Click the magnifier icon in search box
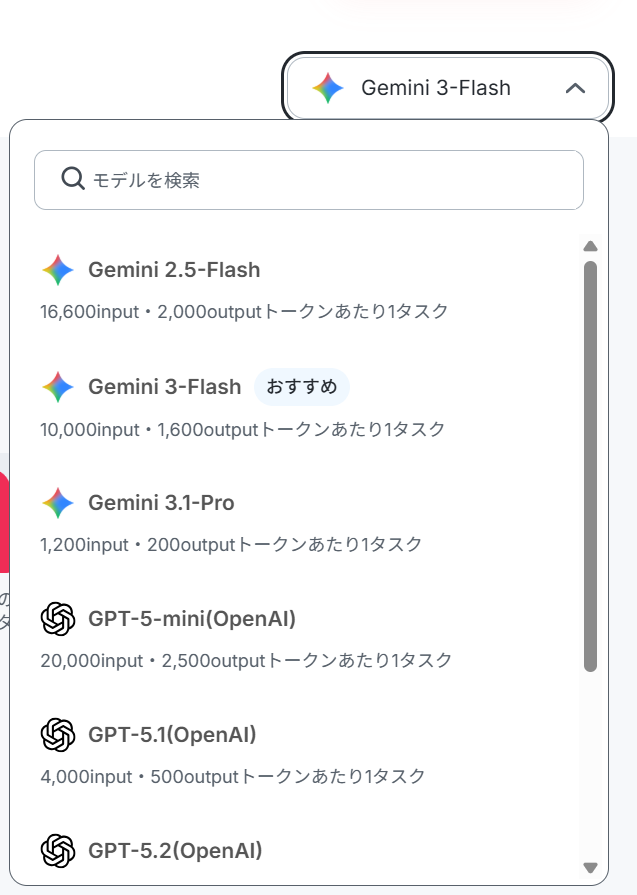The width and height of the screenshot is (637, 895). tap(73, 179)
